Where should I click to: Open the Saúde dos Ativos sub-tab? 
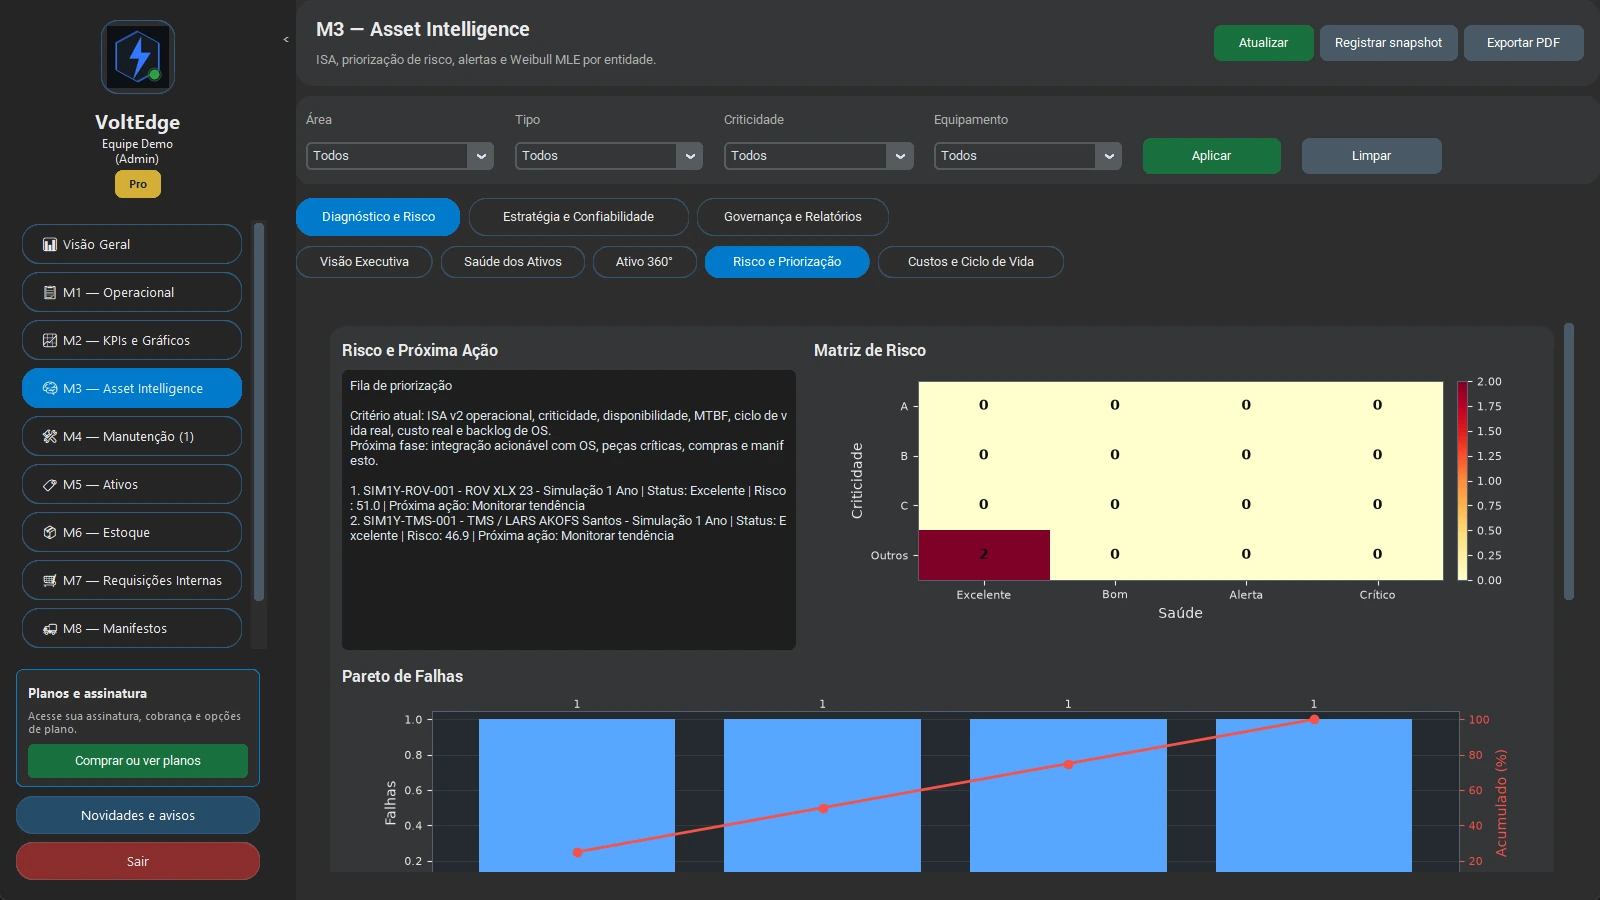pyautogui.click(x=513, y=262)
